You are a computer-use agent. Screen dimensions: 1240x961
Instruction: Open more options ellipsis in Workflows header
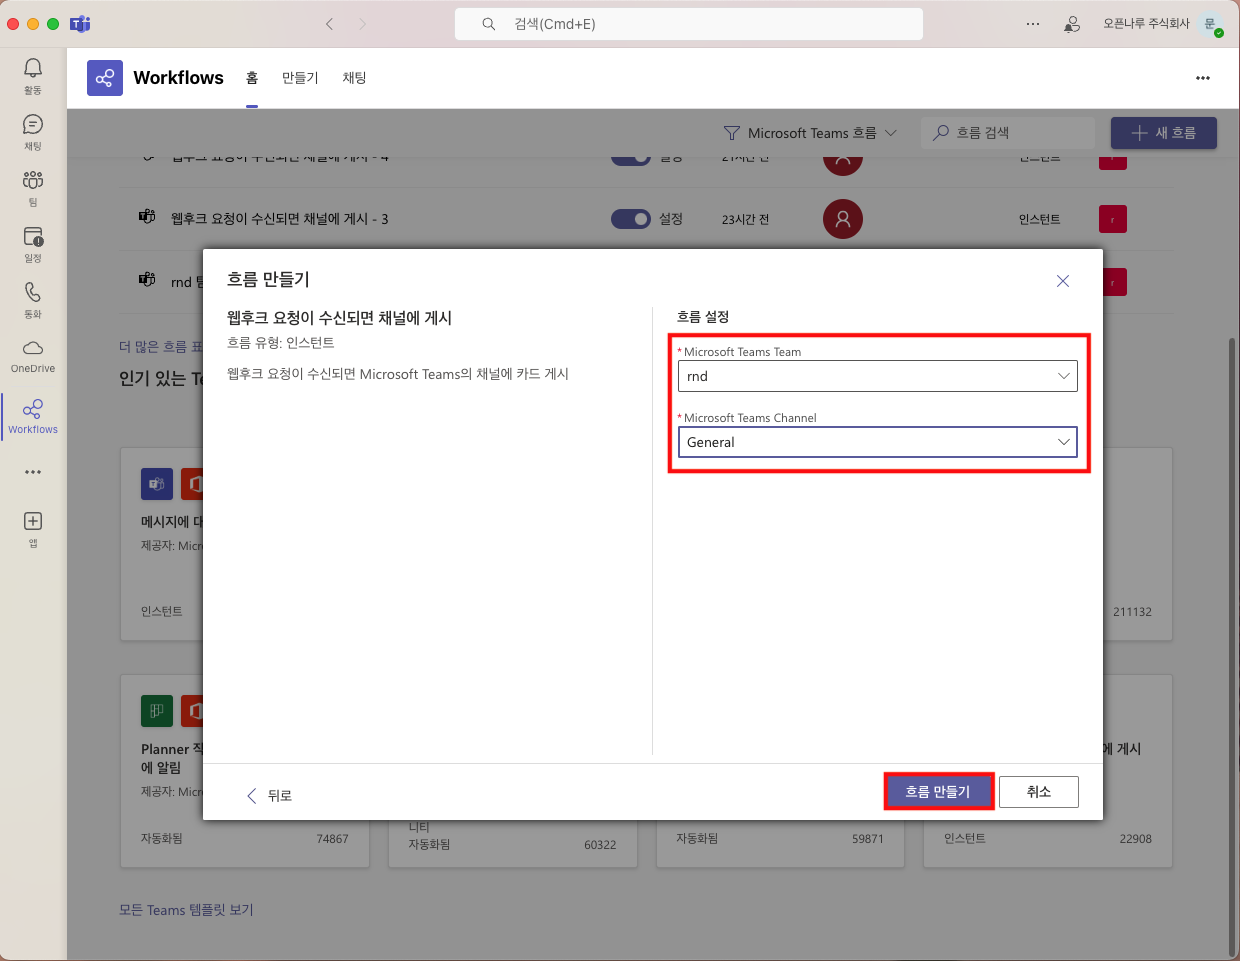coord(1202,78)
